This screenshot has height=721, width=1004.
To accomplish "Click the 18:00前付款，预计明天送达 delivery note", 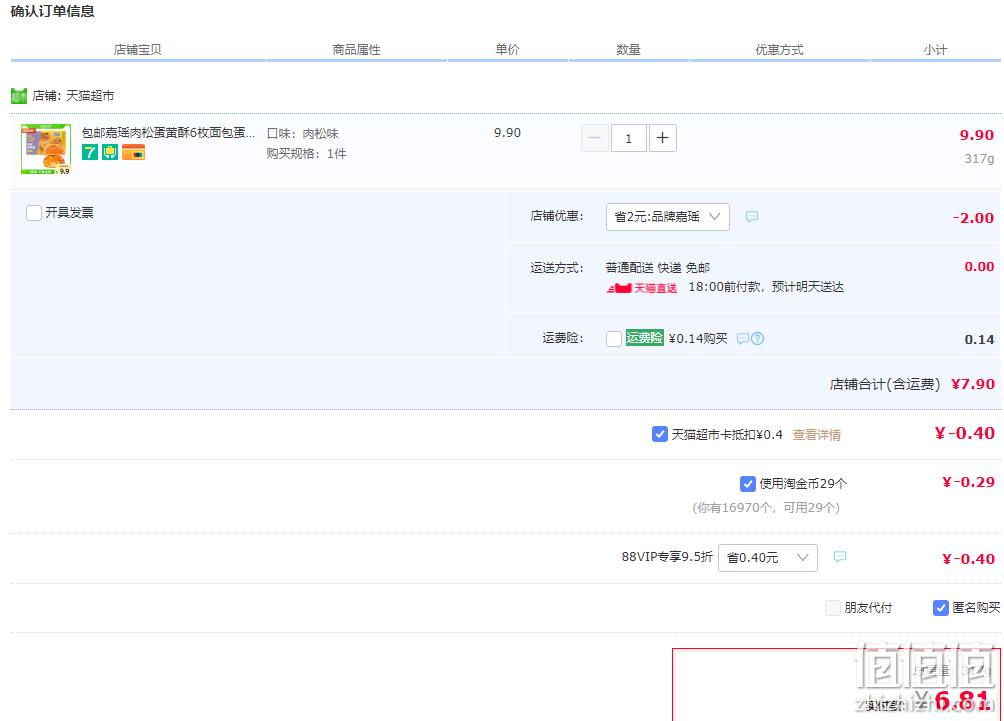I will (766, 287).
